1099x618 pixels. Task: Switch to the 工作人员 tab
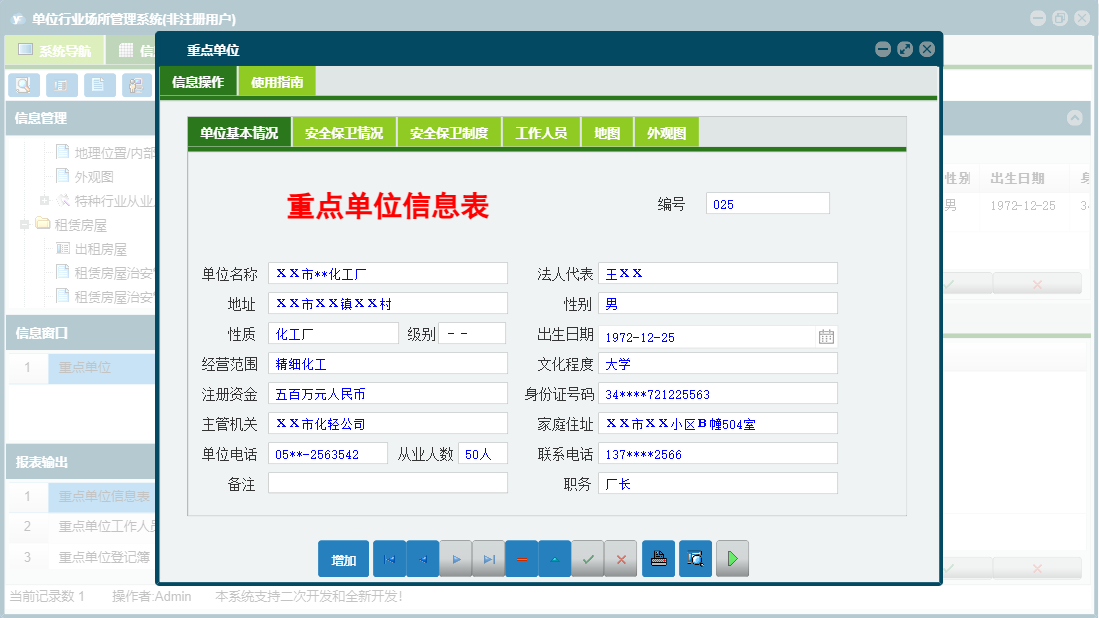pos(540,131)
